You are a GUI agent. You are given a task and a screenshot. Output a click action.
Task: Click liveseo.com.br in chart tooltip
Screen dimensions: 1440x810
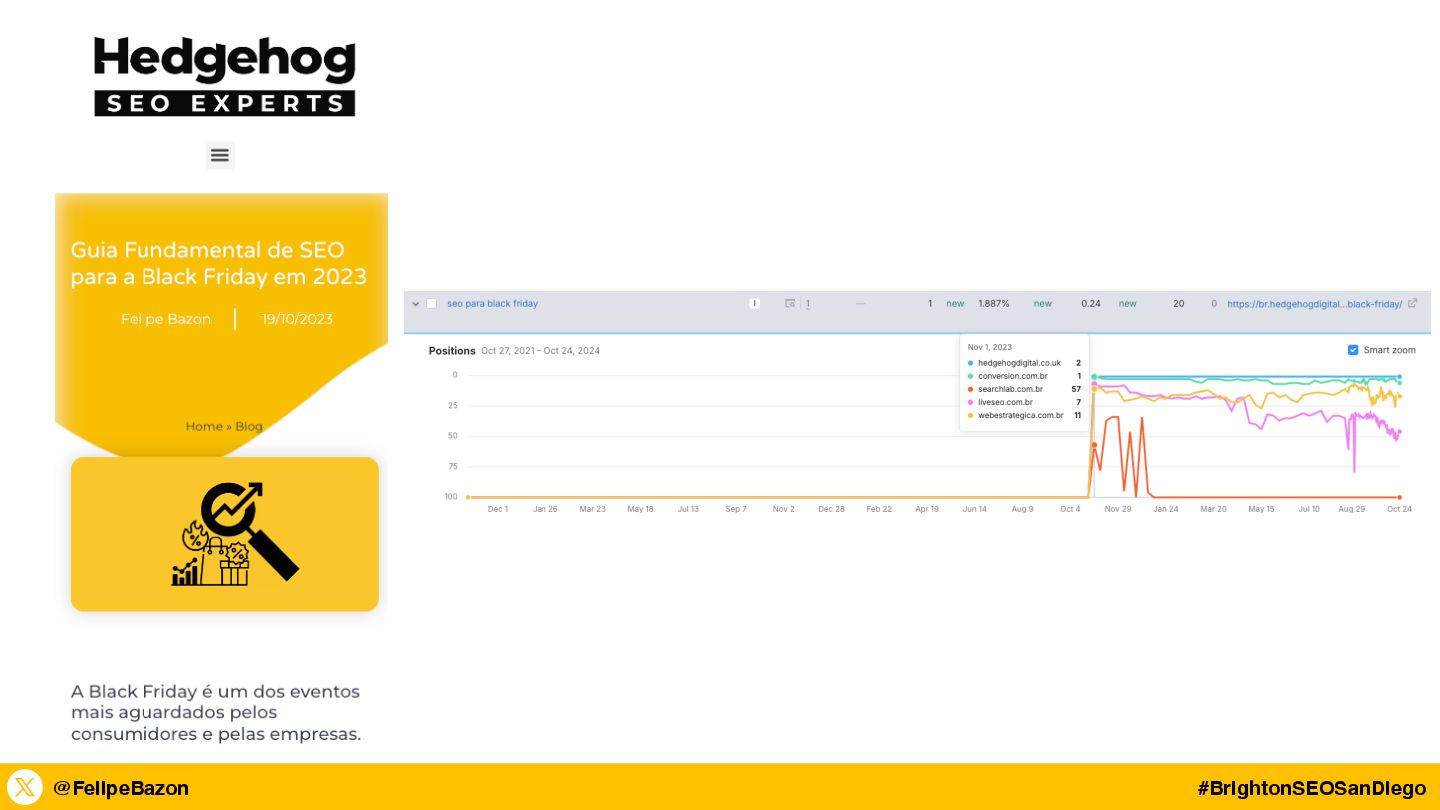(x=1005, y=402)
